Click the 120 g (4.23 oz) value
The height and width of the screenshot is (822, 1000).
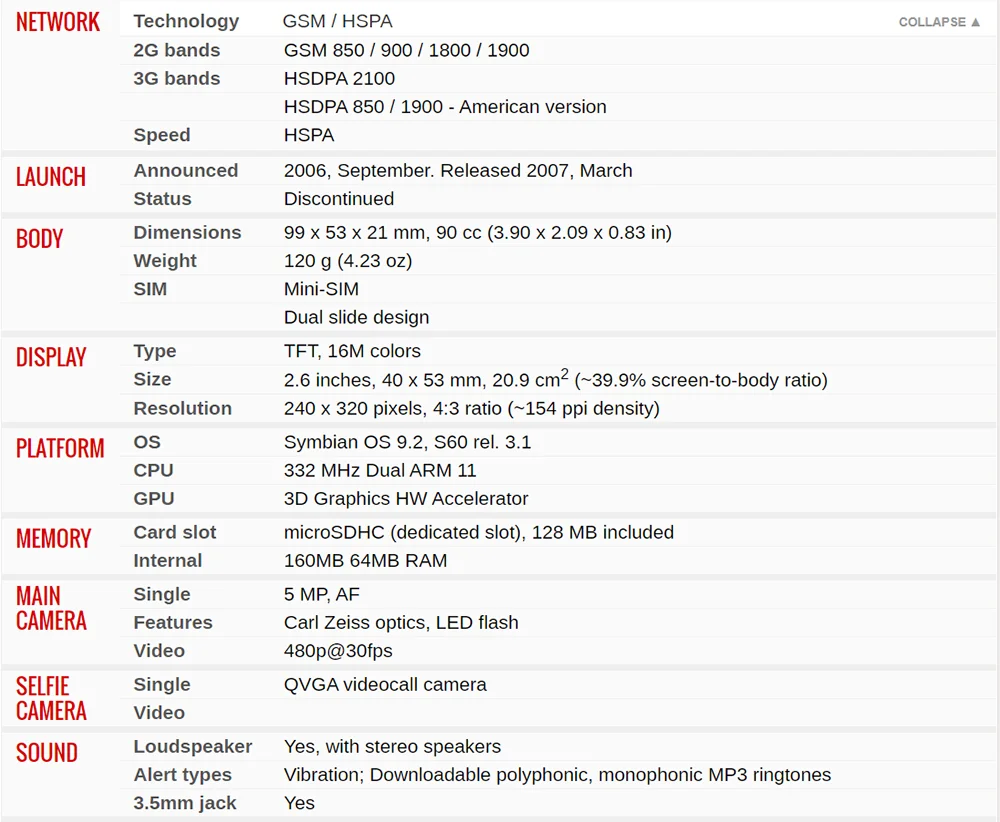[348, 261]
